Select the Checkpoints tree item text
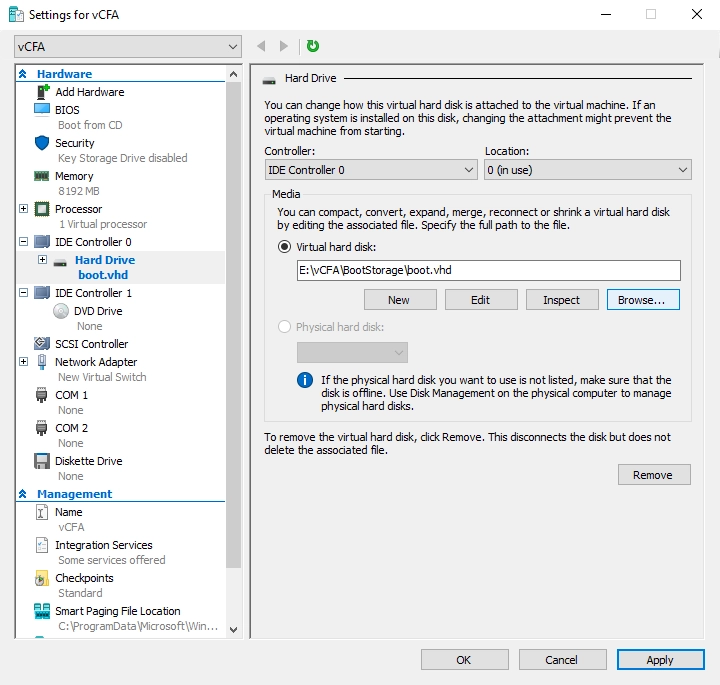Screen dimensions: 720x685 [84, 578]
